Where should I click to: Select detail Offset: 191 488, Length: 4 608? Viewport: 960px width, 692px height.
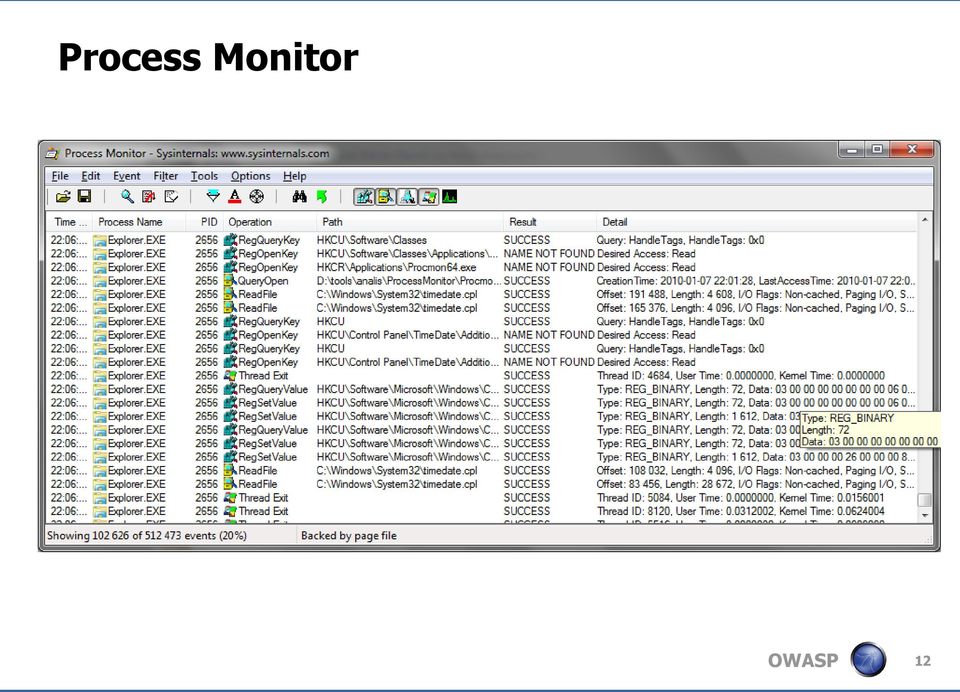(756, 294)
